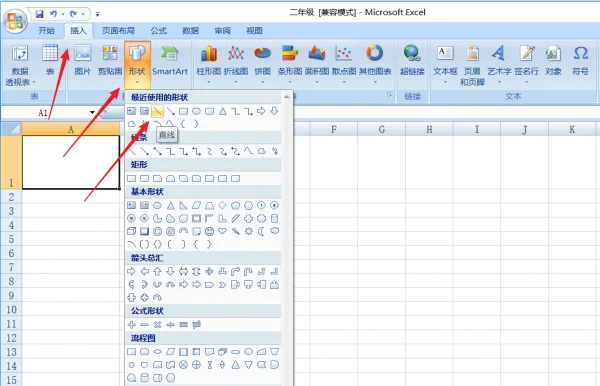Insert a SmartArt graphic
600x386 pixels.
tap(170, 60)
